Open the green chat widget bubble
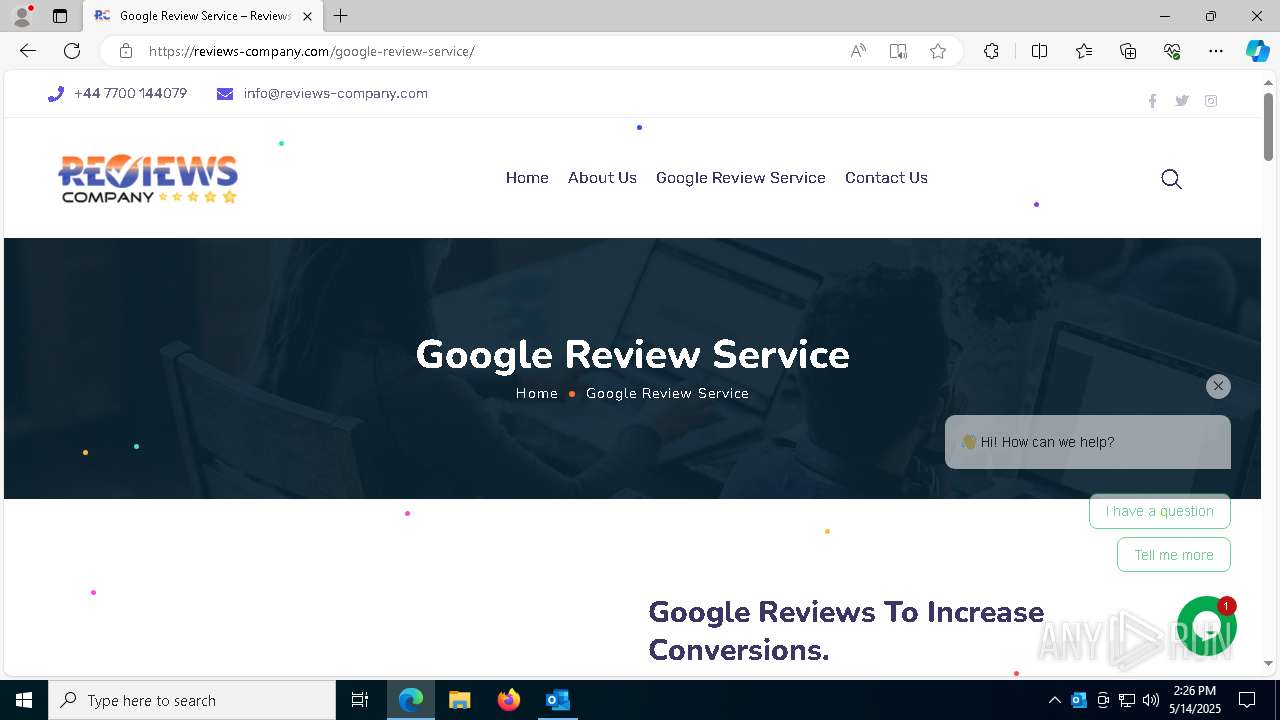Screen dimensions: 1280x720 click(x=1207, y=626)
